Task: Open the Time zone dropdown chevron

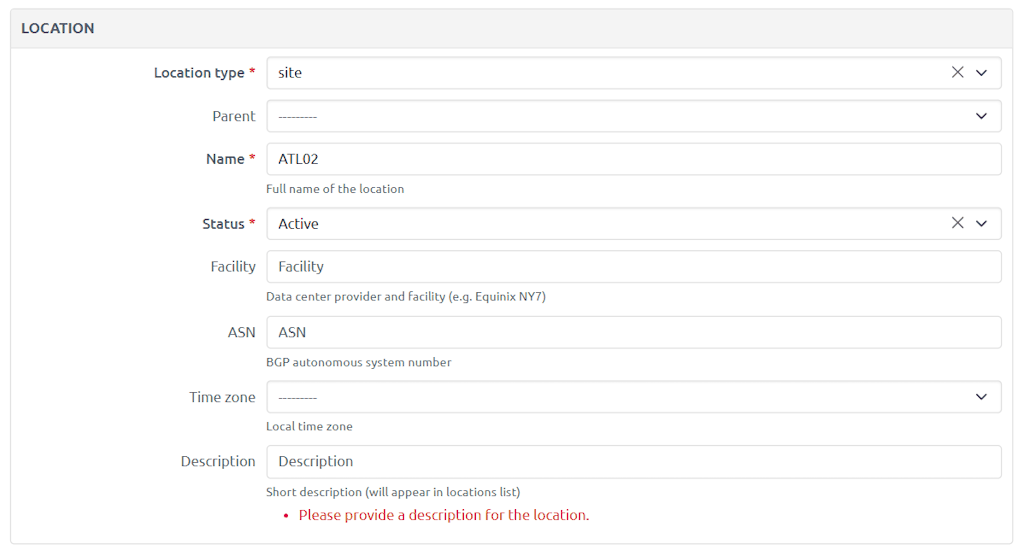Action: (x=981, y=397)
